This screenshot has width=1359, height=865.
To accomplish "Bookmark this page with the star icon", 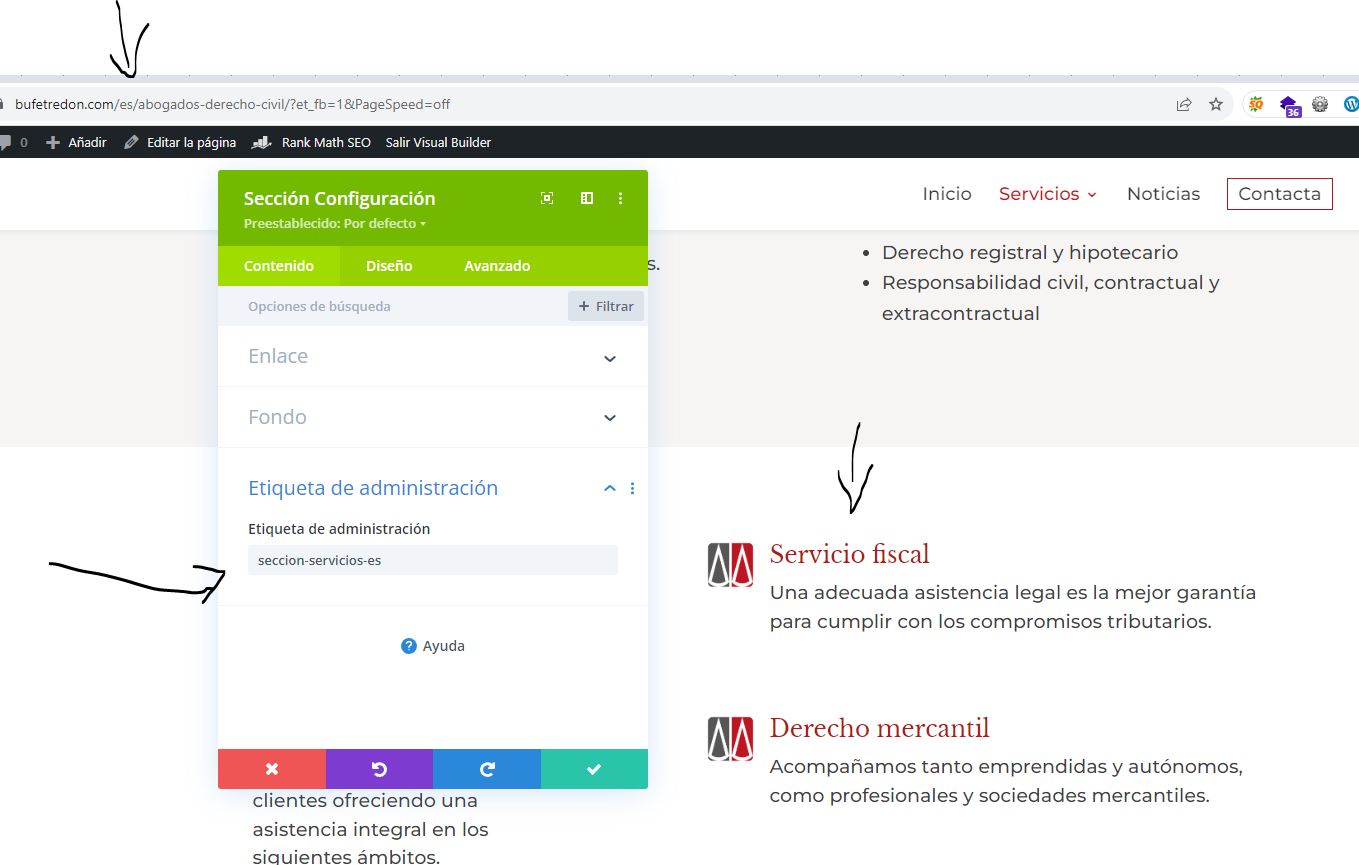I will pos(1216,104).
